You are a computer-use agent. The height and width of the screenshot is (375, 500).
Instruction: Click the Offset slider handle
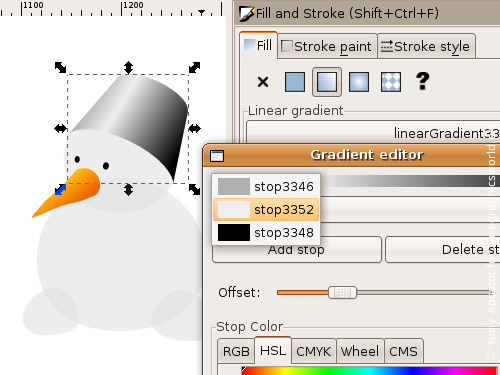point(342,293)
